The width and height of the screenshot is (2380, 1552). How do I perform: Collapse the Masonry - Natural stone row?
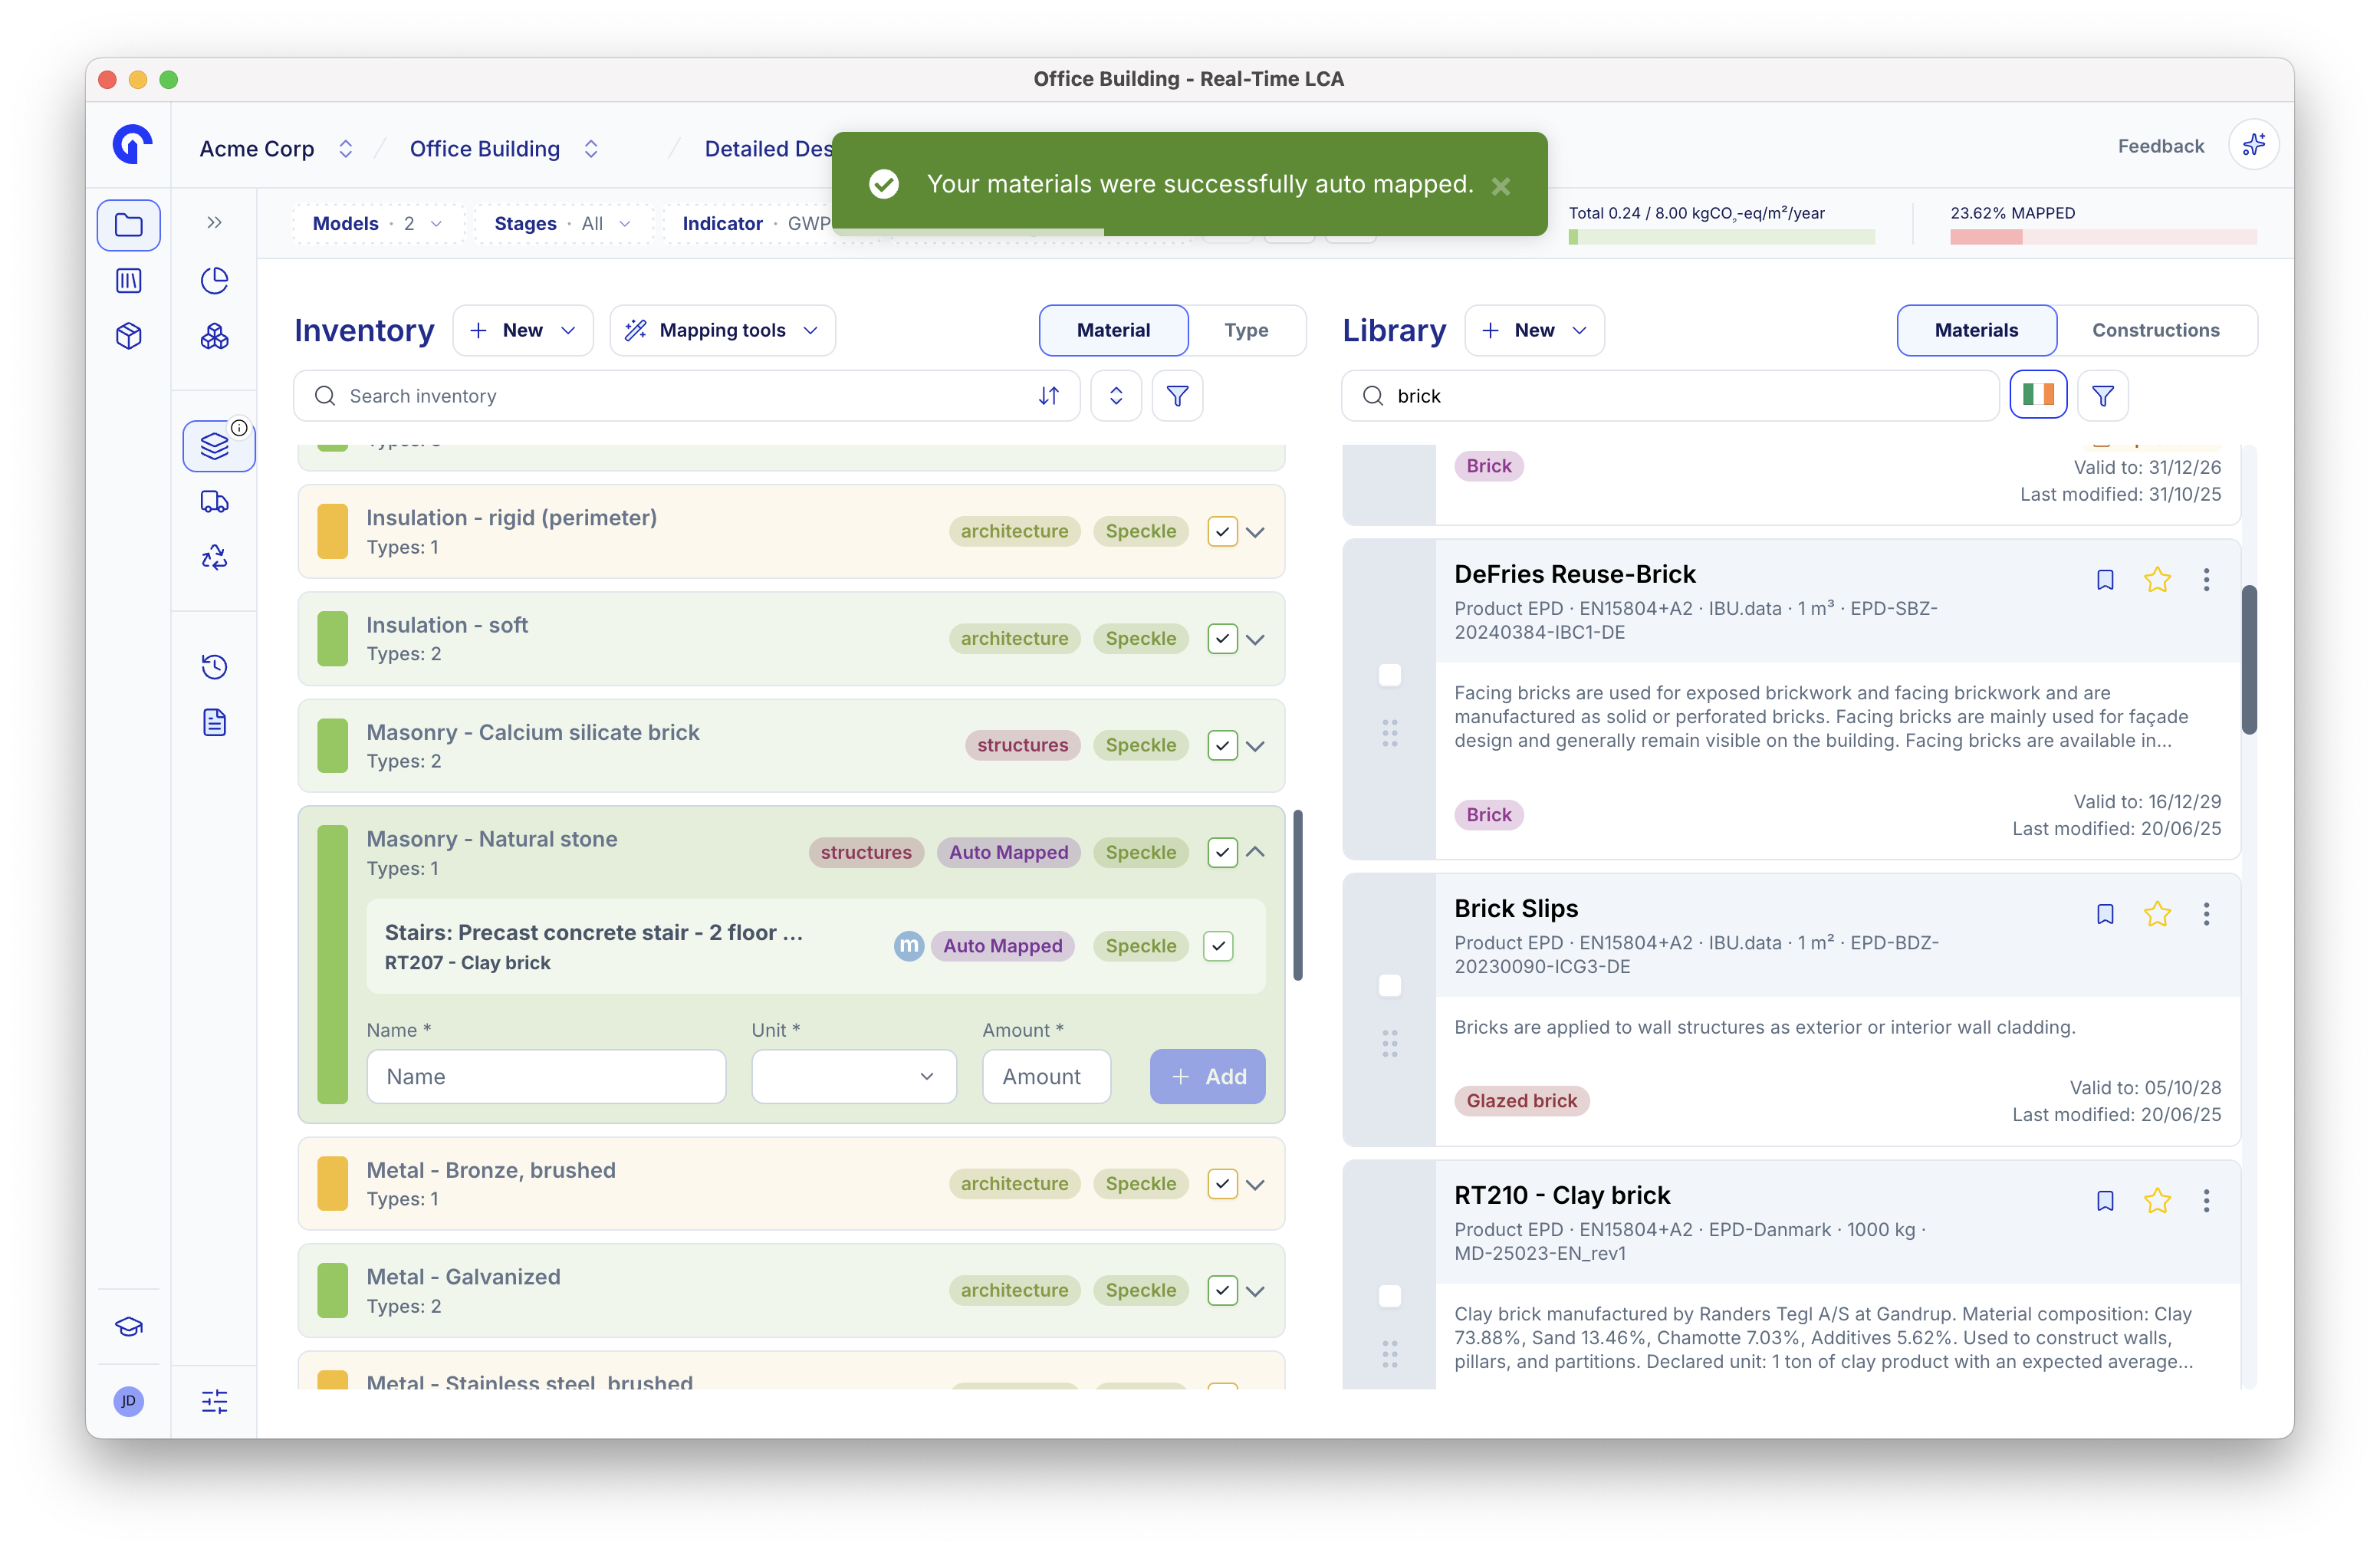[x=1256, y=852]
